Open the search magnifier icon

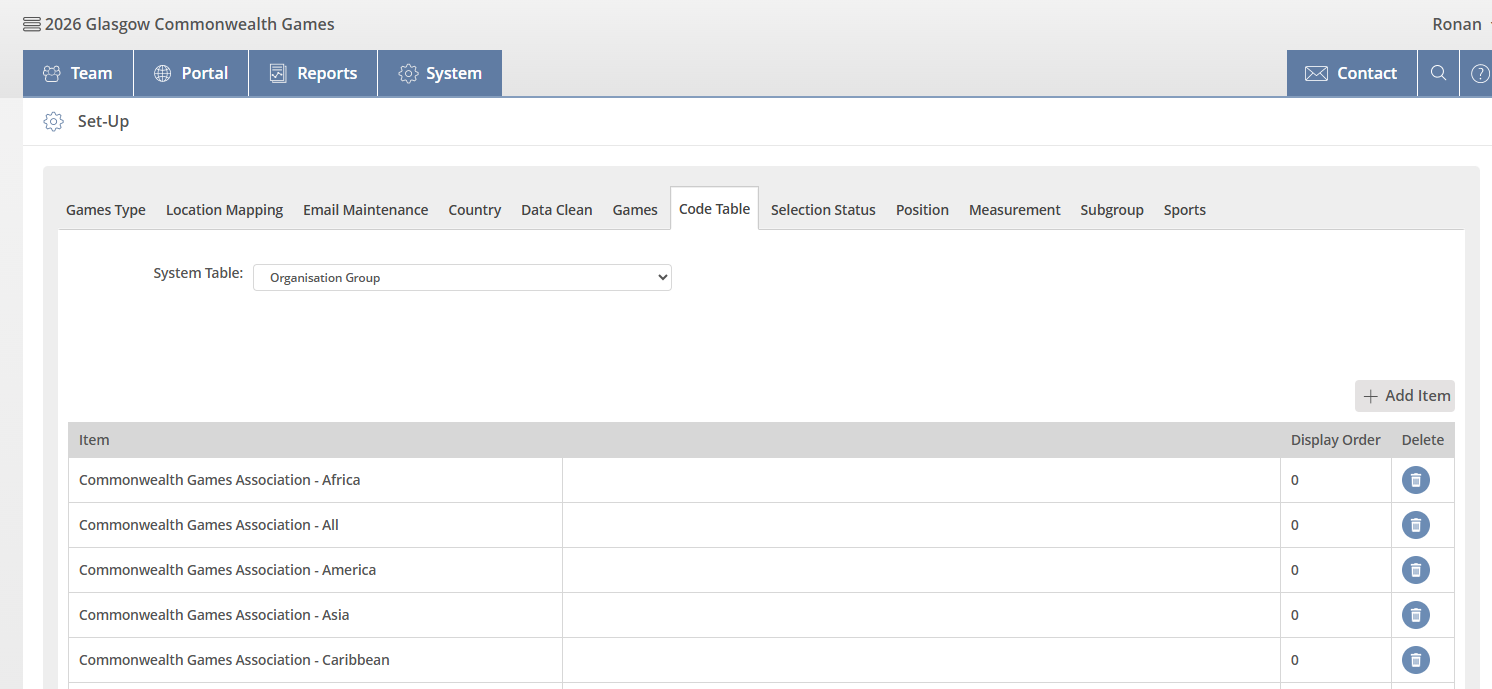tap(1438, 73)
